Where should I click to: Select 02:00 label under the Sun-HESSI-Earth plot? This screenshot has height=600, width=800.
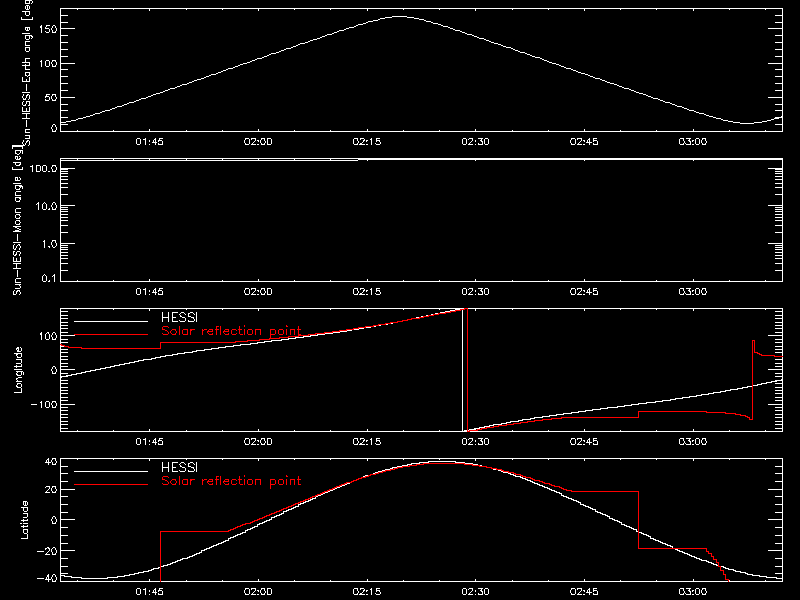pos(258,142)
